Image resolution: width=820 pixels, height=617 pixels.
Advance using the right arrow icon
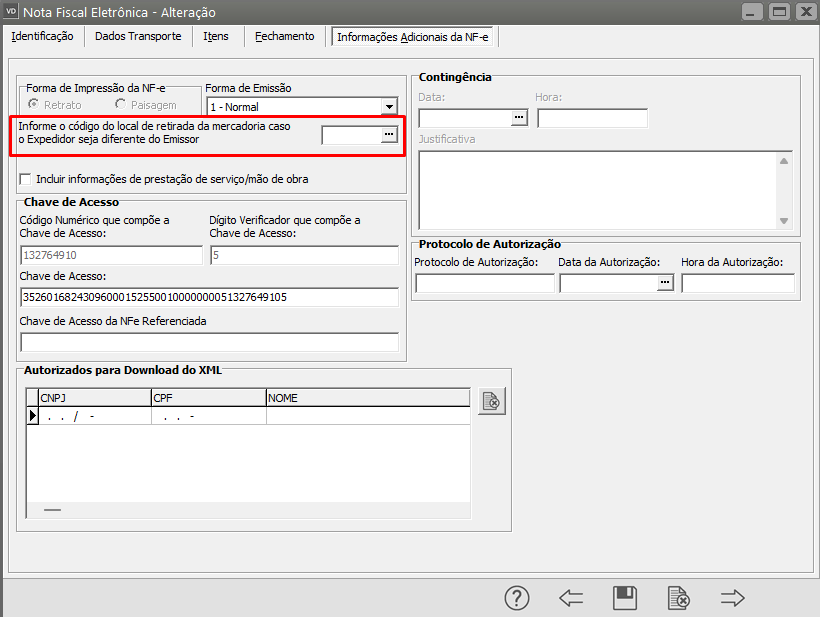[733, 598]
